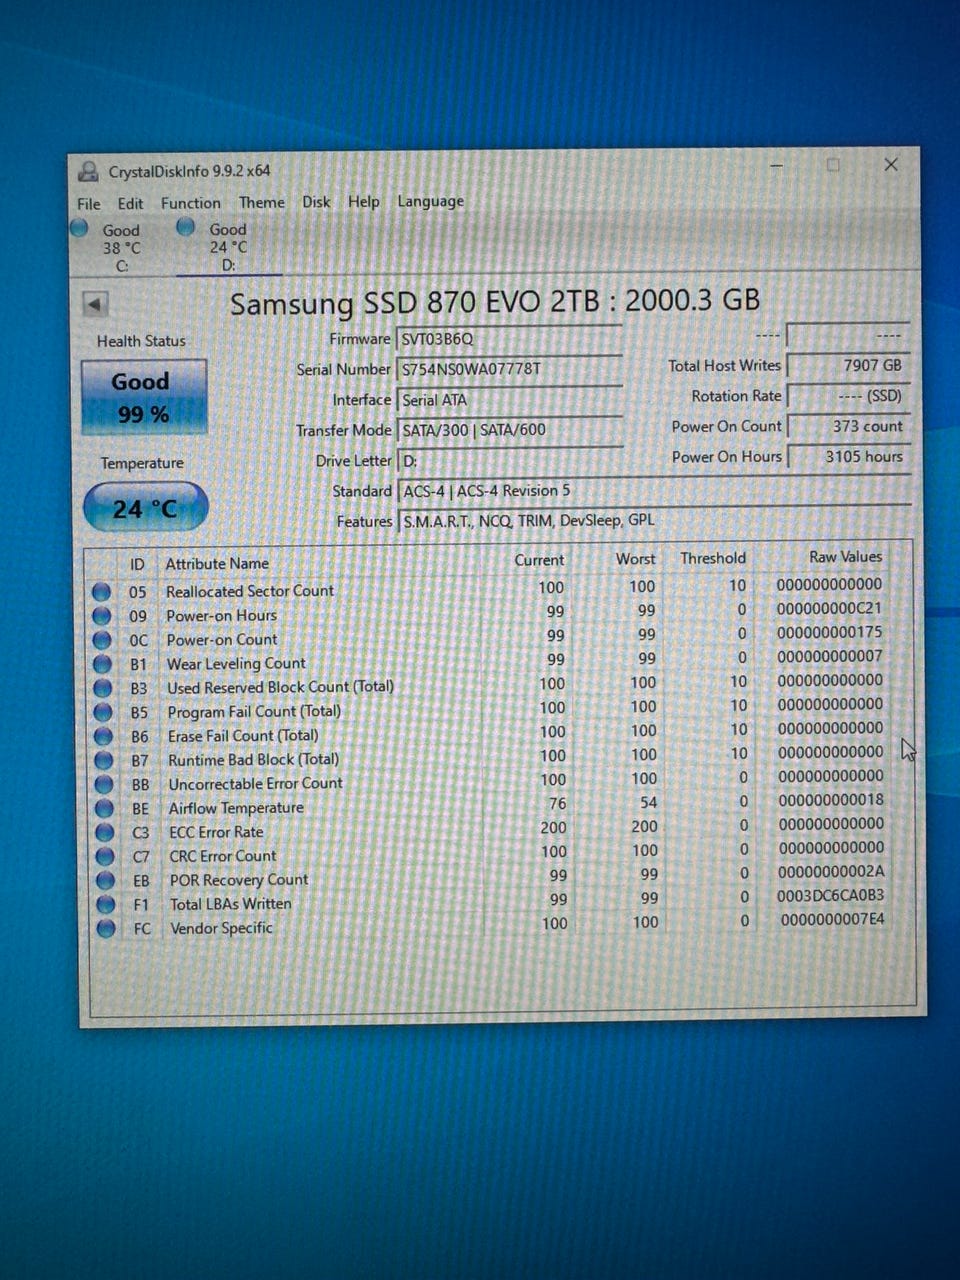Image resolution: width=960 pixels, height=1280 pixels.
Task: Click status circle for Airflow Temperature
Action: pos(104,808)
